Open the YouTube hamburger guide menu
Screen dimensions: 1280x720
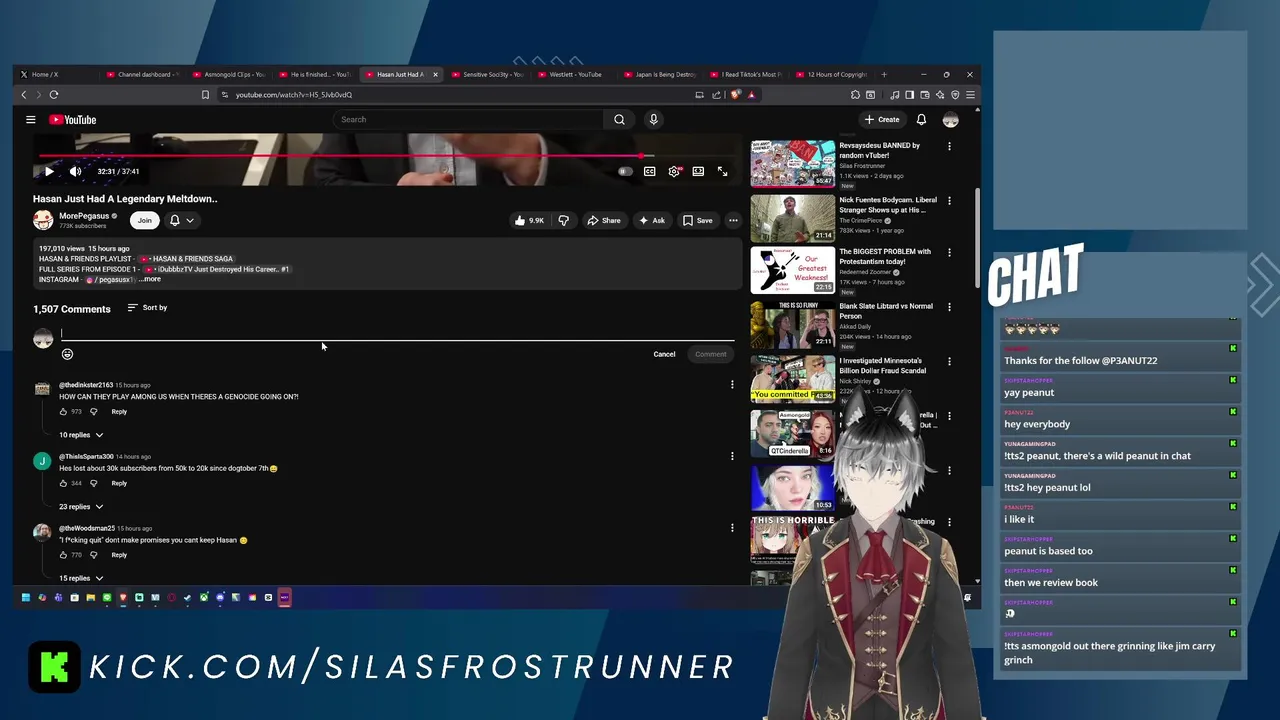pyautogui.click(x=31, y=120)
